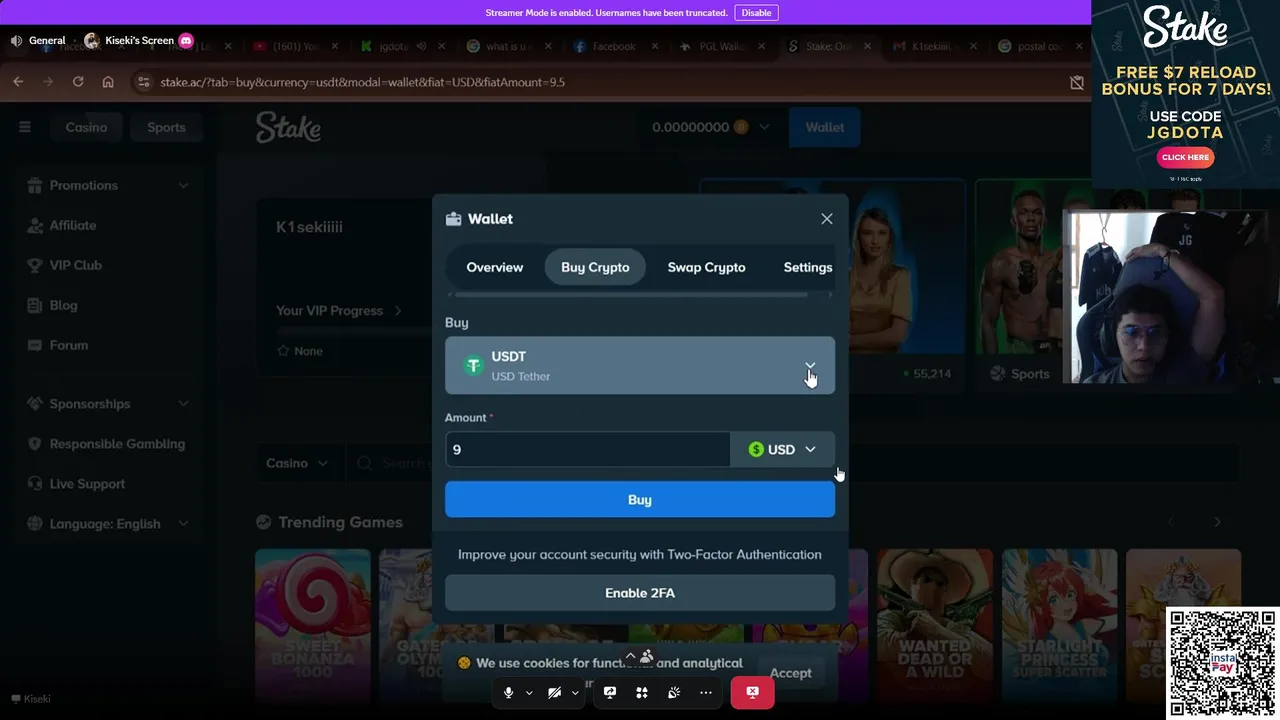Image resolution: width=1280 pixels, height=720 pixels.
Task: Click the Affiliate sidebar icon
Action: (x=35, y=225)
